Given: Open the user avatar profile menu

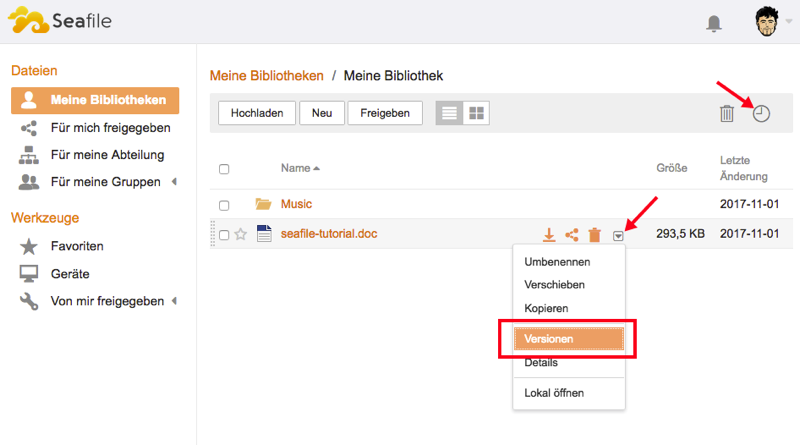Looking at the screenshot, I should click(768, 22).
